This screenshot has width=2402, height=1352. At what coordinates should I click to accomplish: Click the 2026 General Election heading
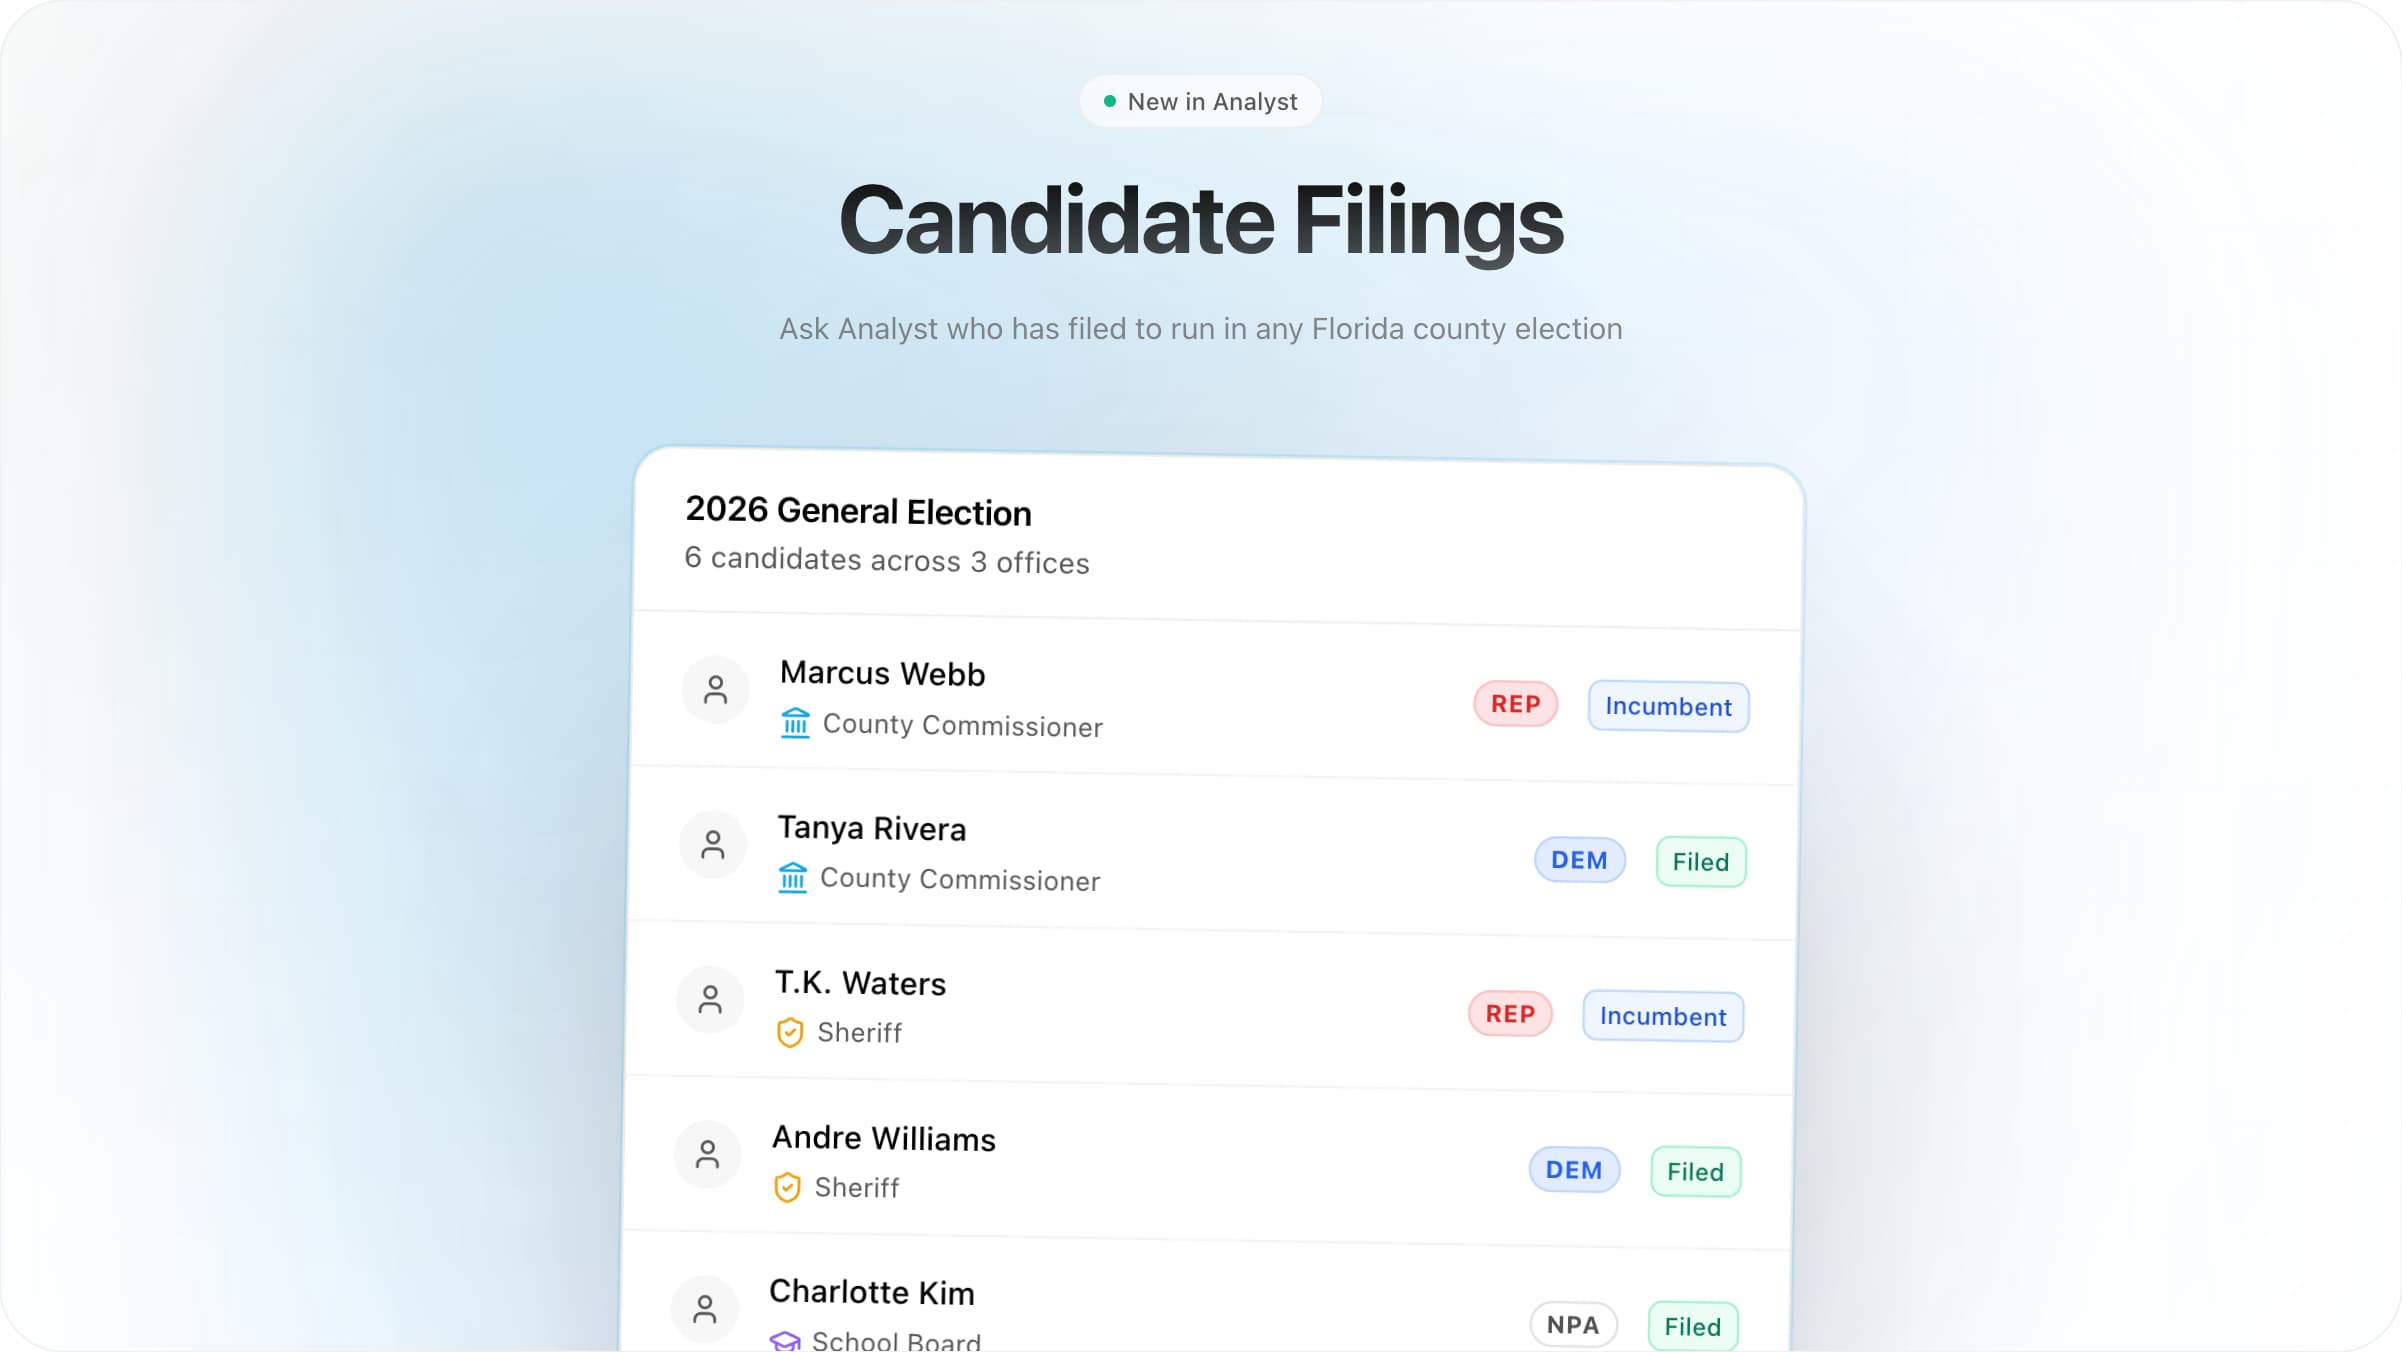(x=858, y=511)
